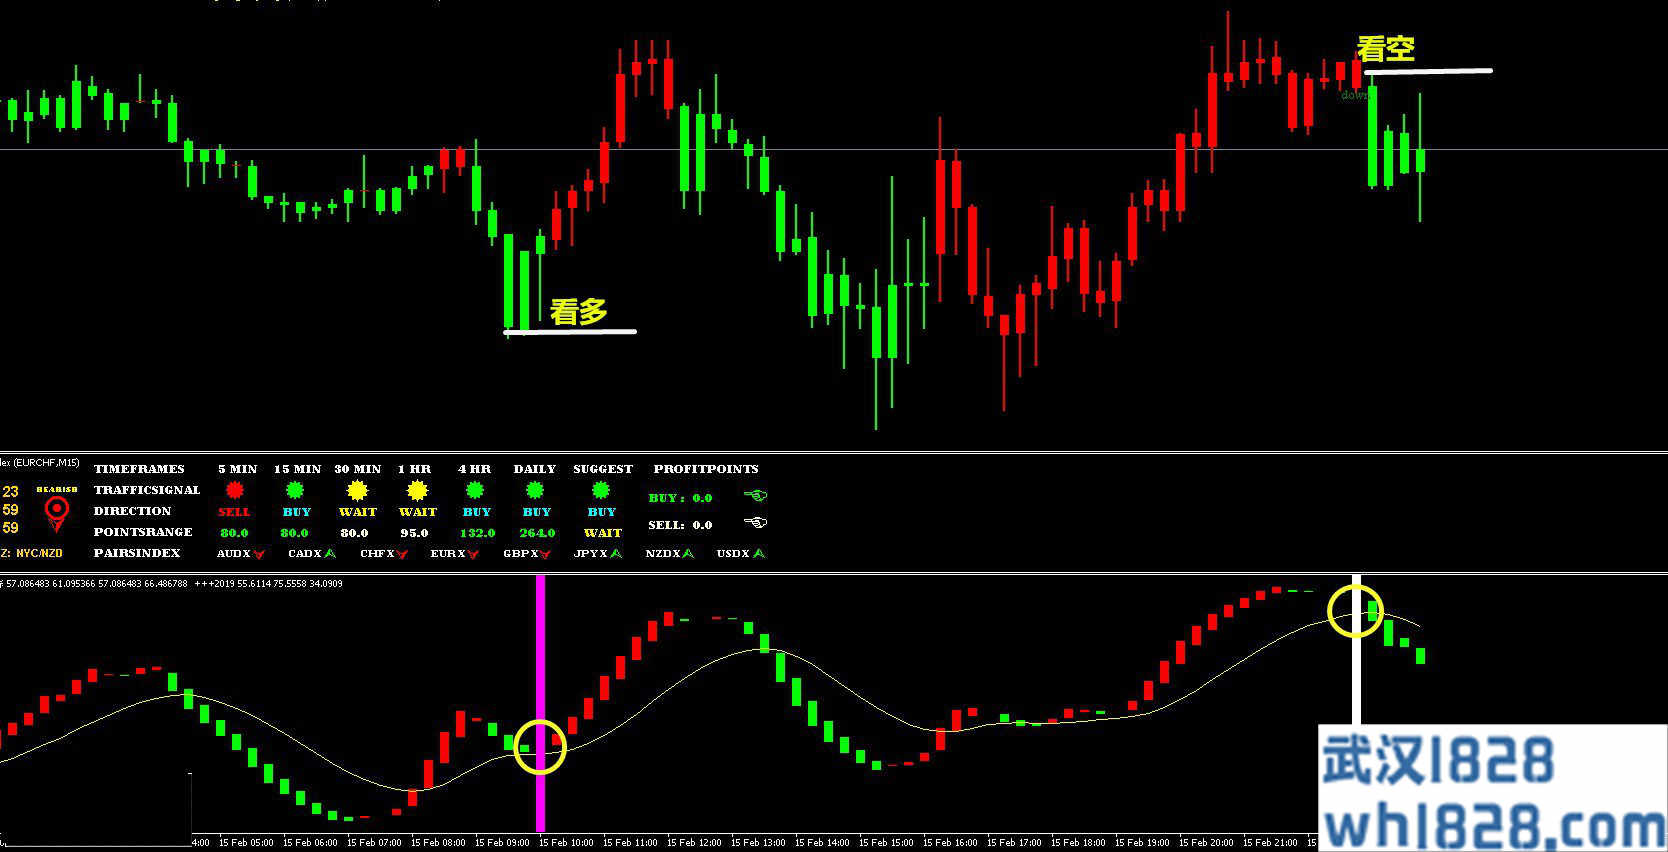The width and height of the screenshot is (1668, 852).
Task: Click the red down arrow next to EURX
Action: pos(473,554)
